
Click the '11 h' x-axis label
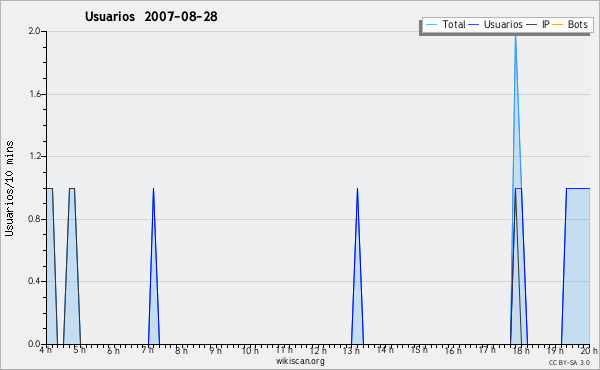(284, 350)
